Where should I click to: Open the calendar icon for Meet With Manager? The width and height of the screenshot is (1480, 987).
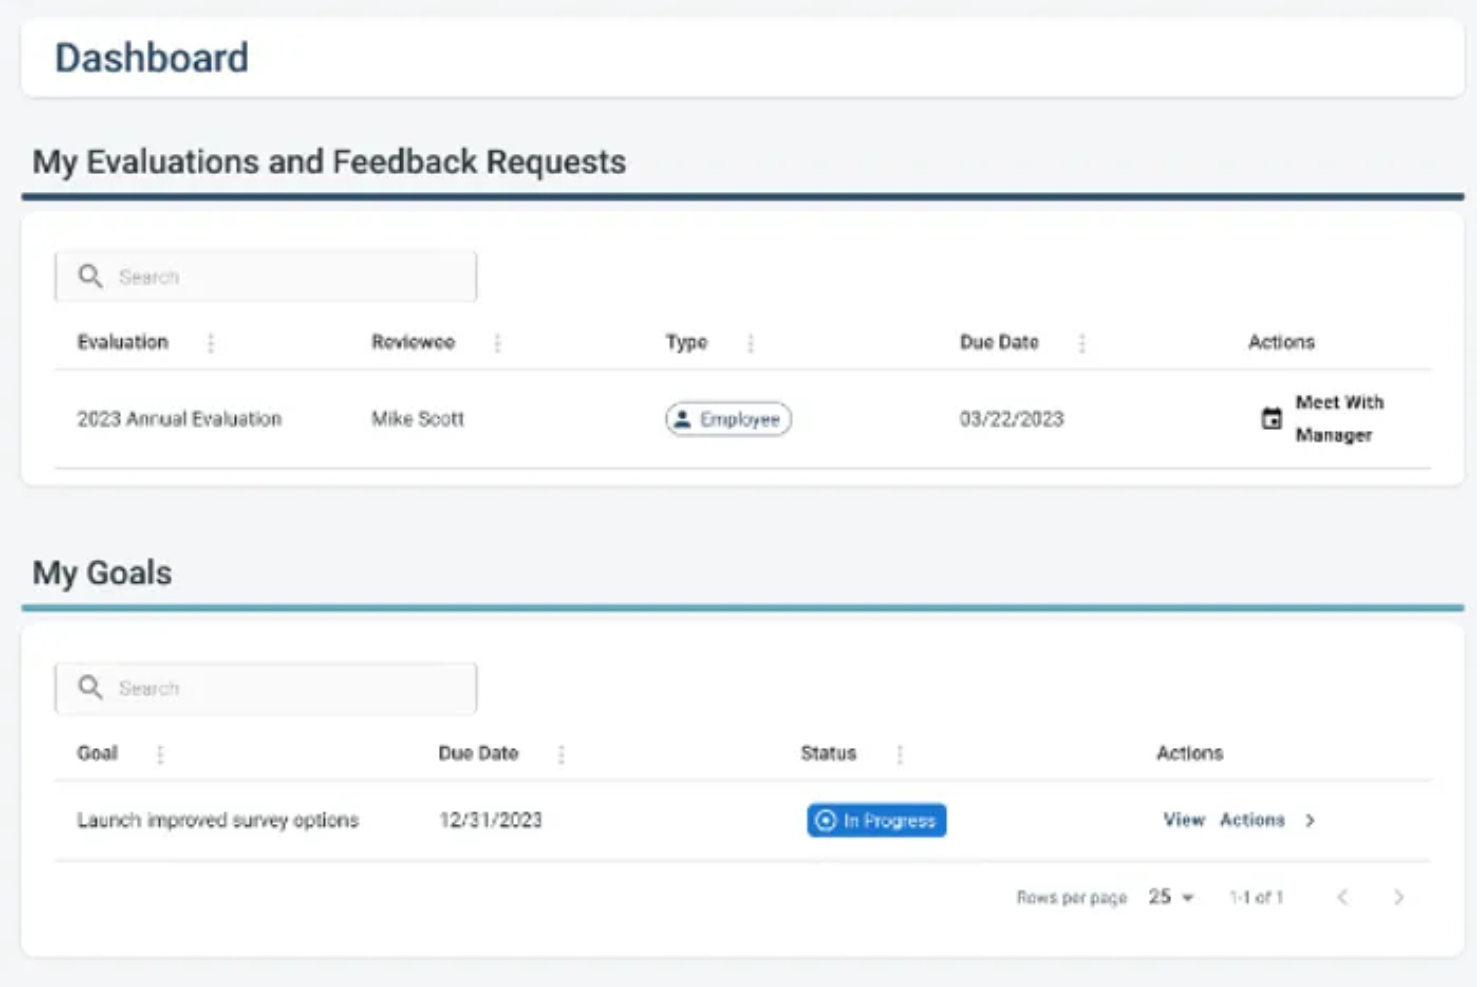[x=1271, y=419]
